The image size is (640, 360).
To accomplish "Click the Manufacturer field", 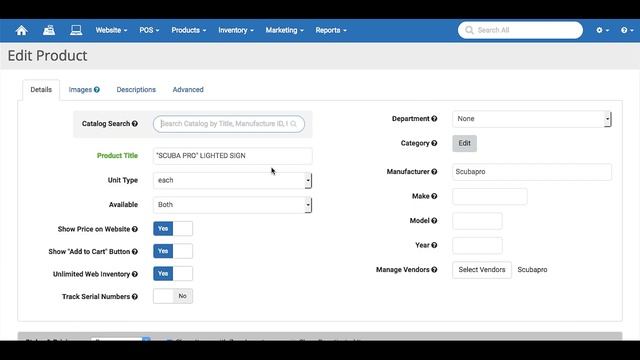I will (x=532, y=172).
